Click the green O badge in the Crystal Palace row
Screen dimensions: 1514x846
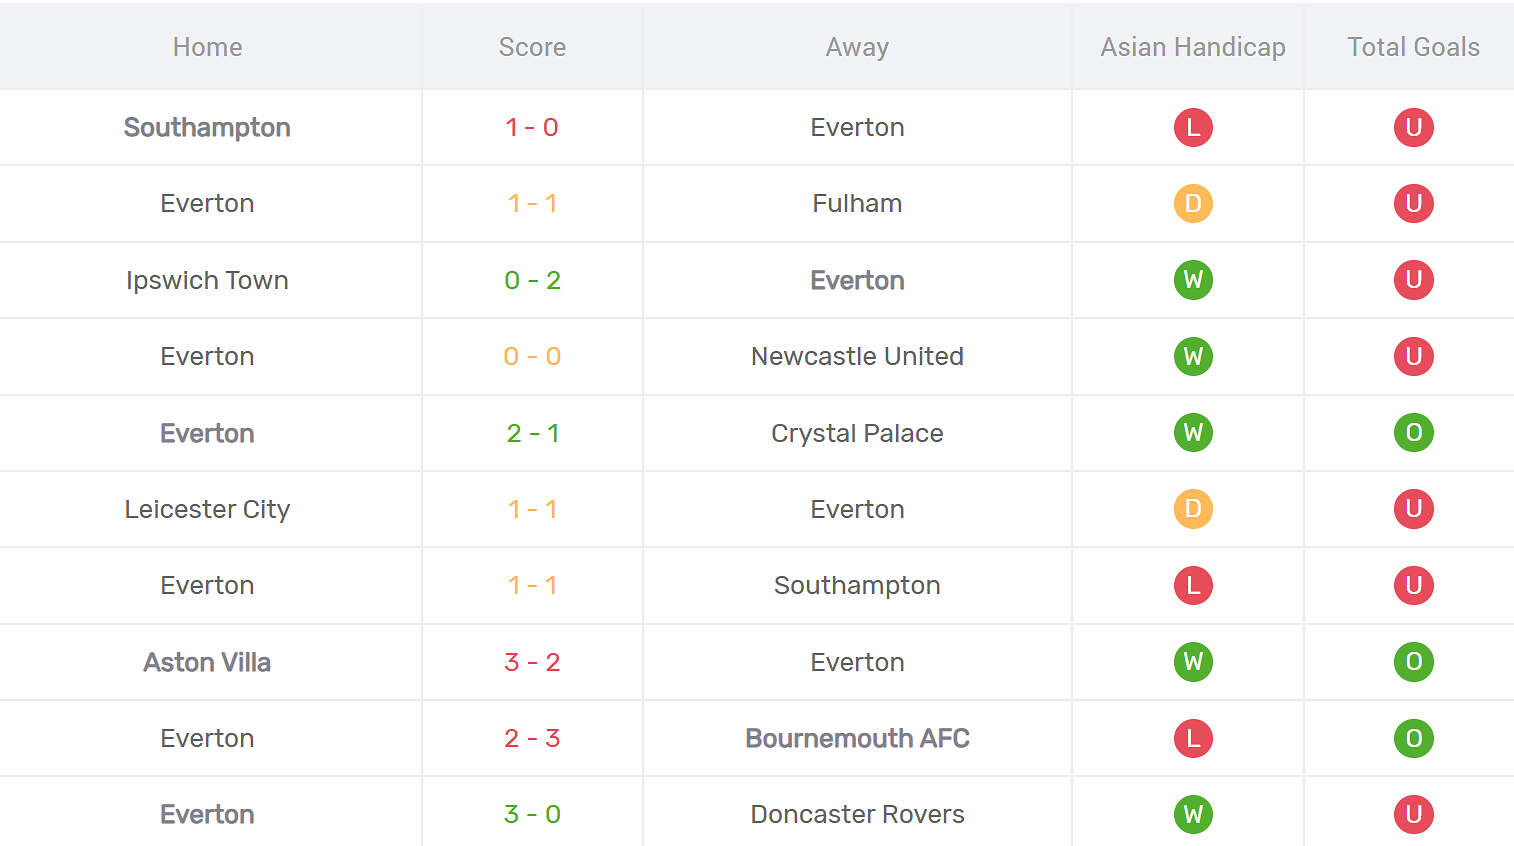tap(1413, 433)
